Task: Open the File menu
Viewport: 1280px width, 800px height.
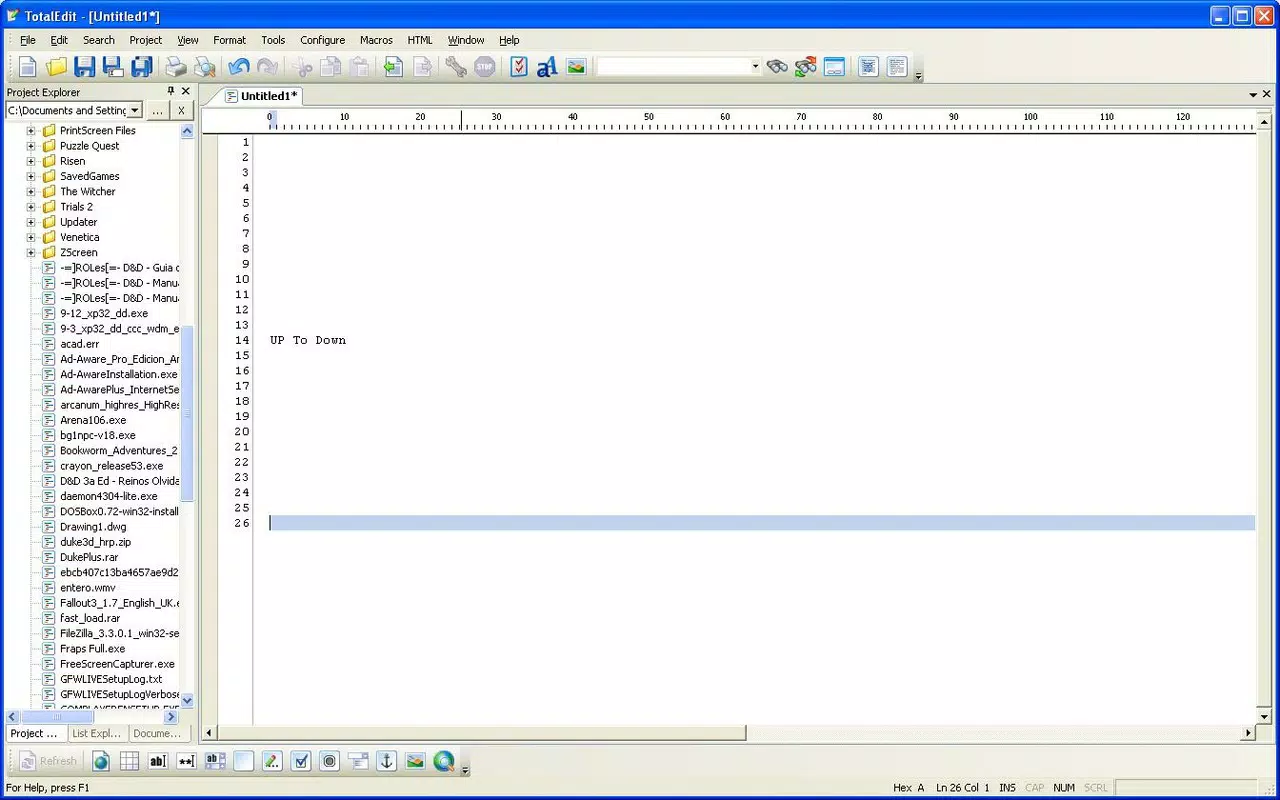Action: (x=28, y=40)
